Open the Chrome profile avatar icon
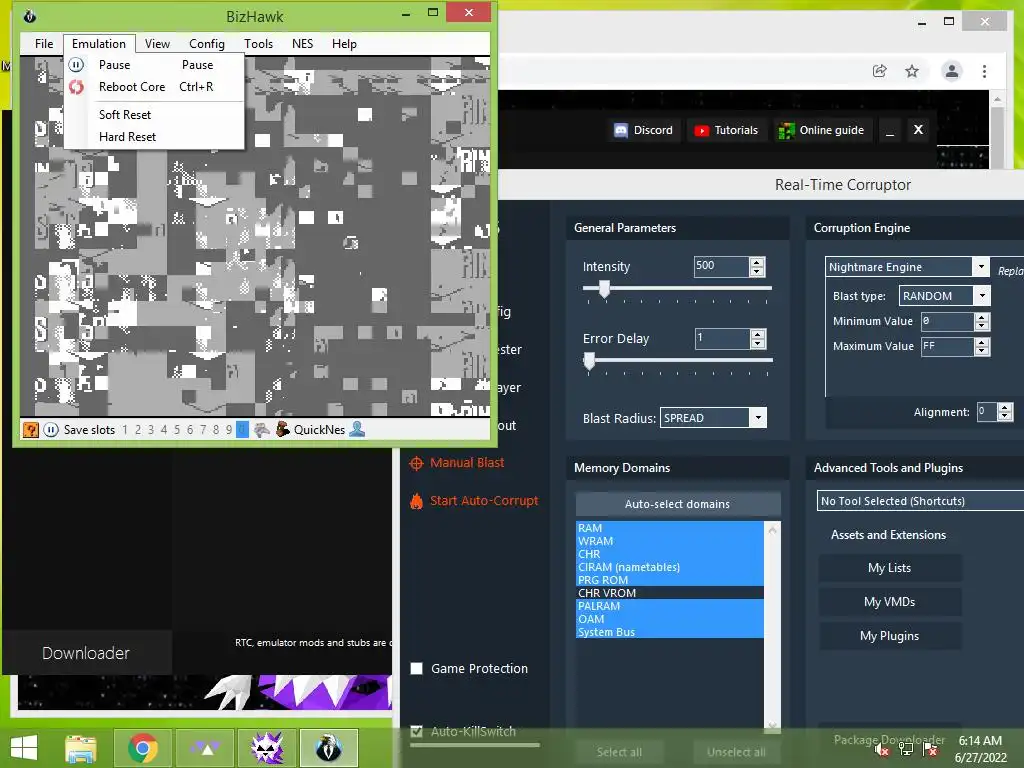 pos(952,71)
